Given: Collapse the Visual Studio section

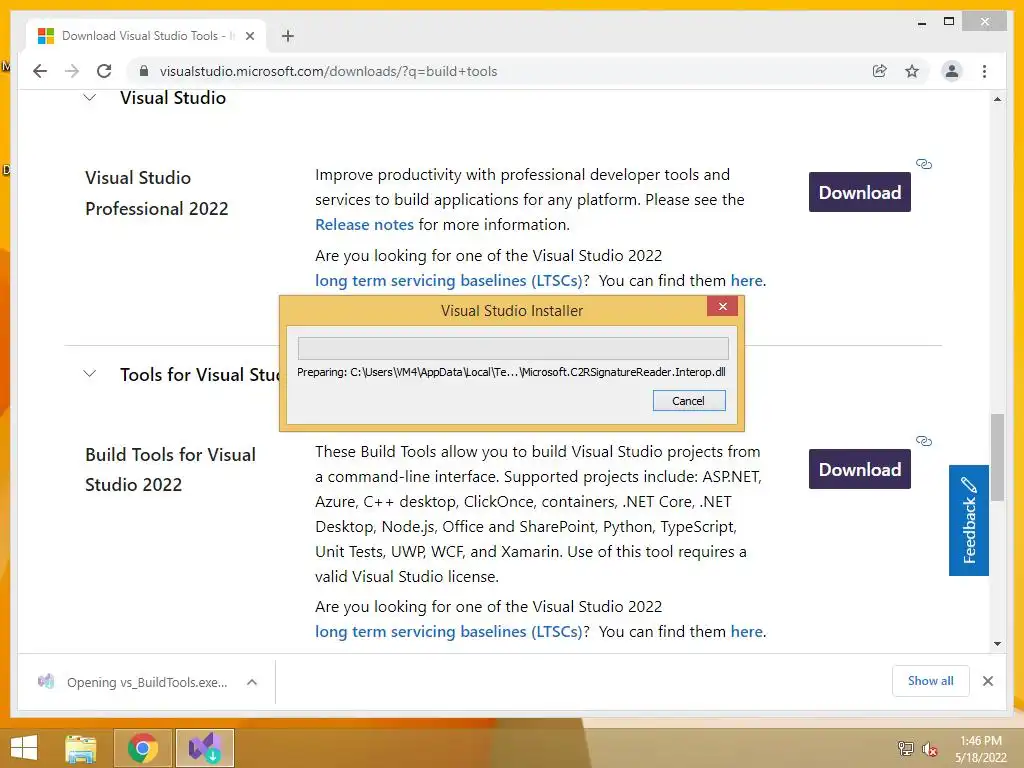Looking at the screenshot, I should pyautogui.click(x=89, y=98).
